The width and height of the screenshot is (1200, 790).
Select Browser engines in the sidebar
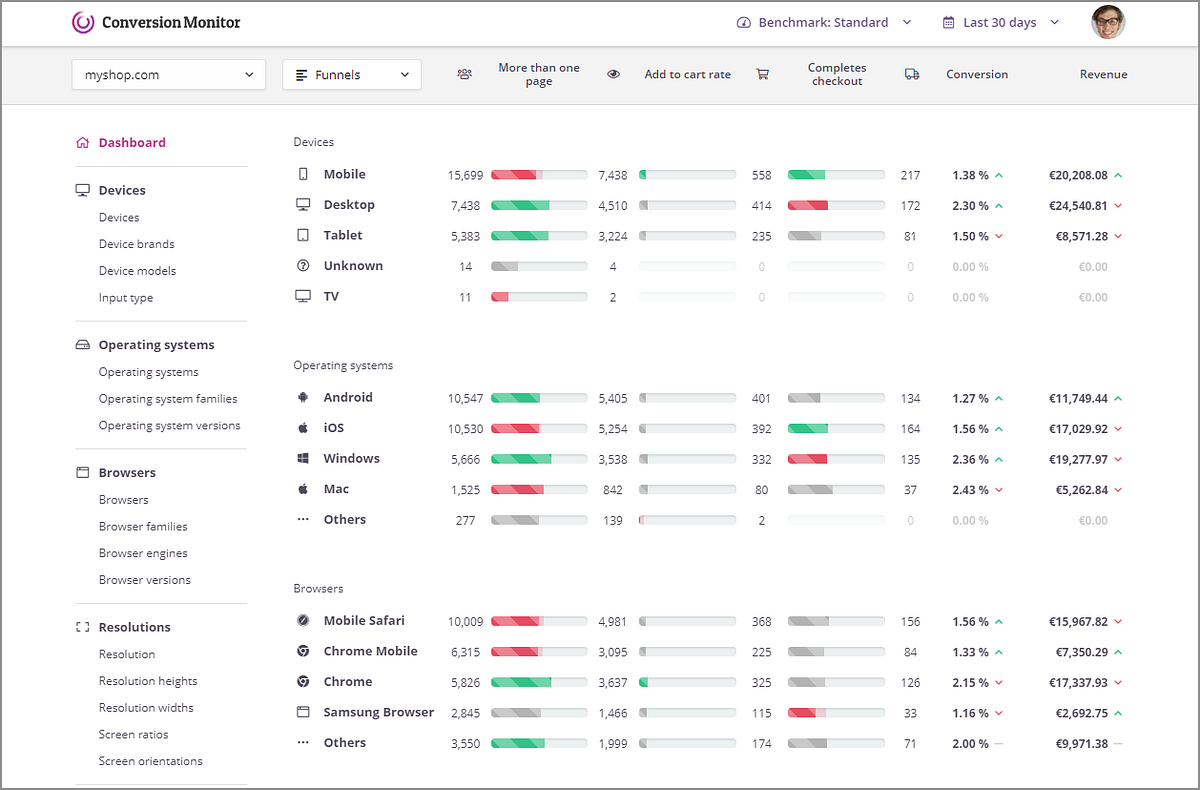click(x=143, y=552)
